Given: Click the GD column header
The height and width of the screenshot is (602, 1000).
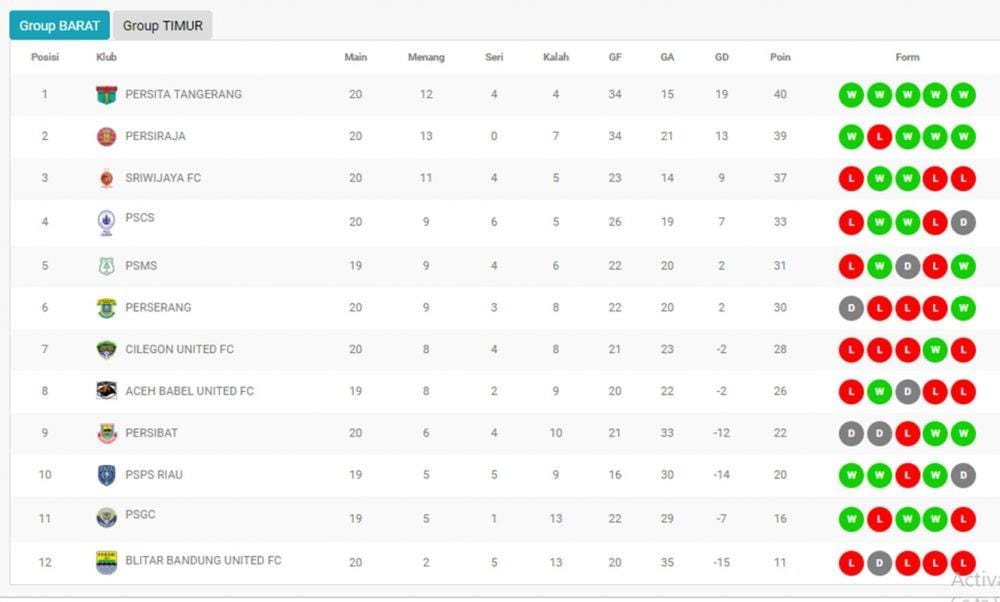Looking at the screenshot, I should [x=721, y=57].
